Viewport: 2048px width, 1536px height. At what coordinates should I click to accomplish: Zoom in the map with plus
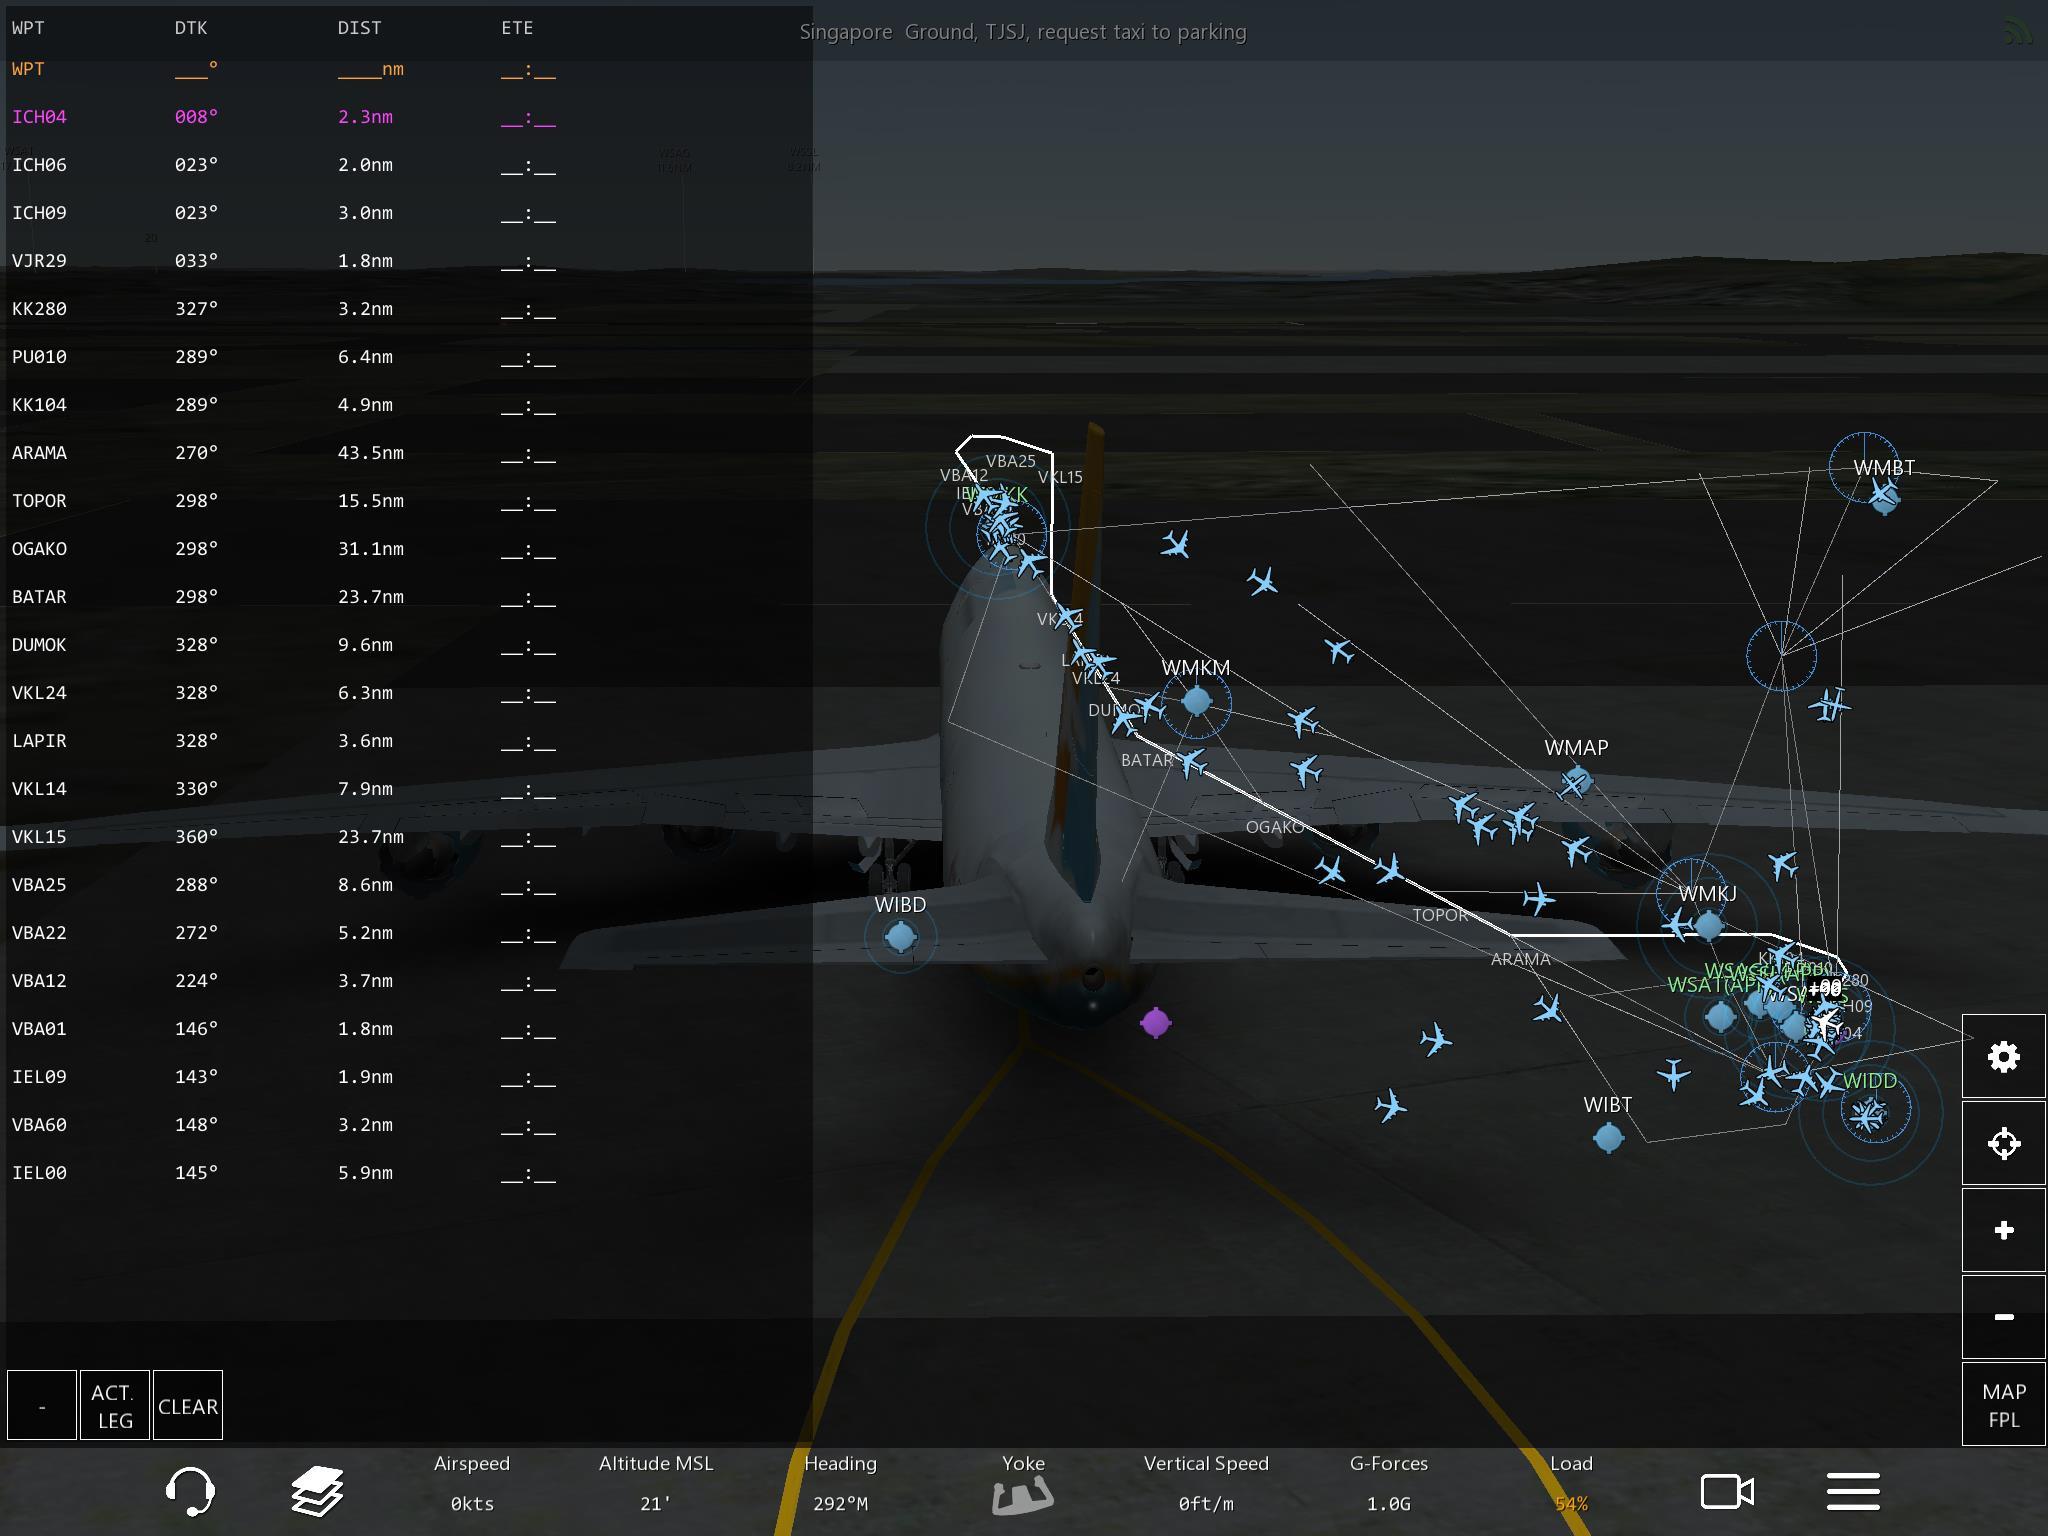point(2003,1230)
